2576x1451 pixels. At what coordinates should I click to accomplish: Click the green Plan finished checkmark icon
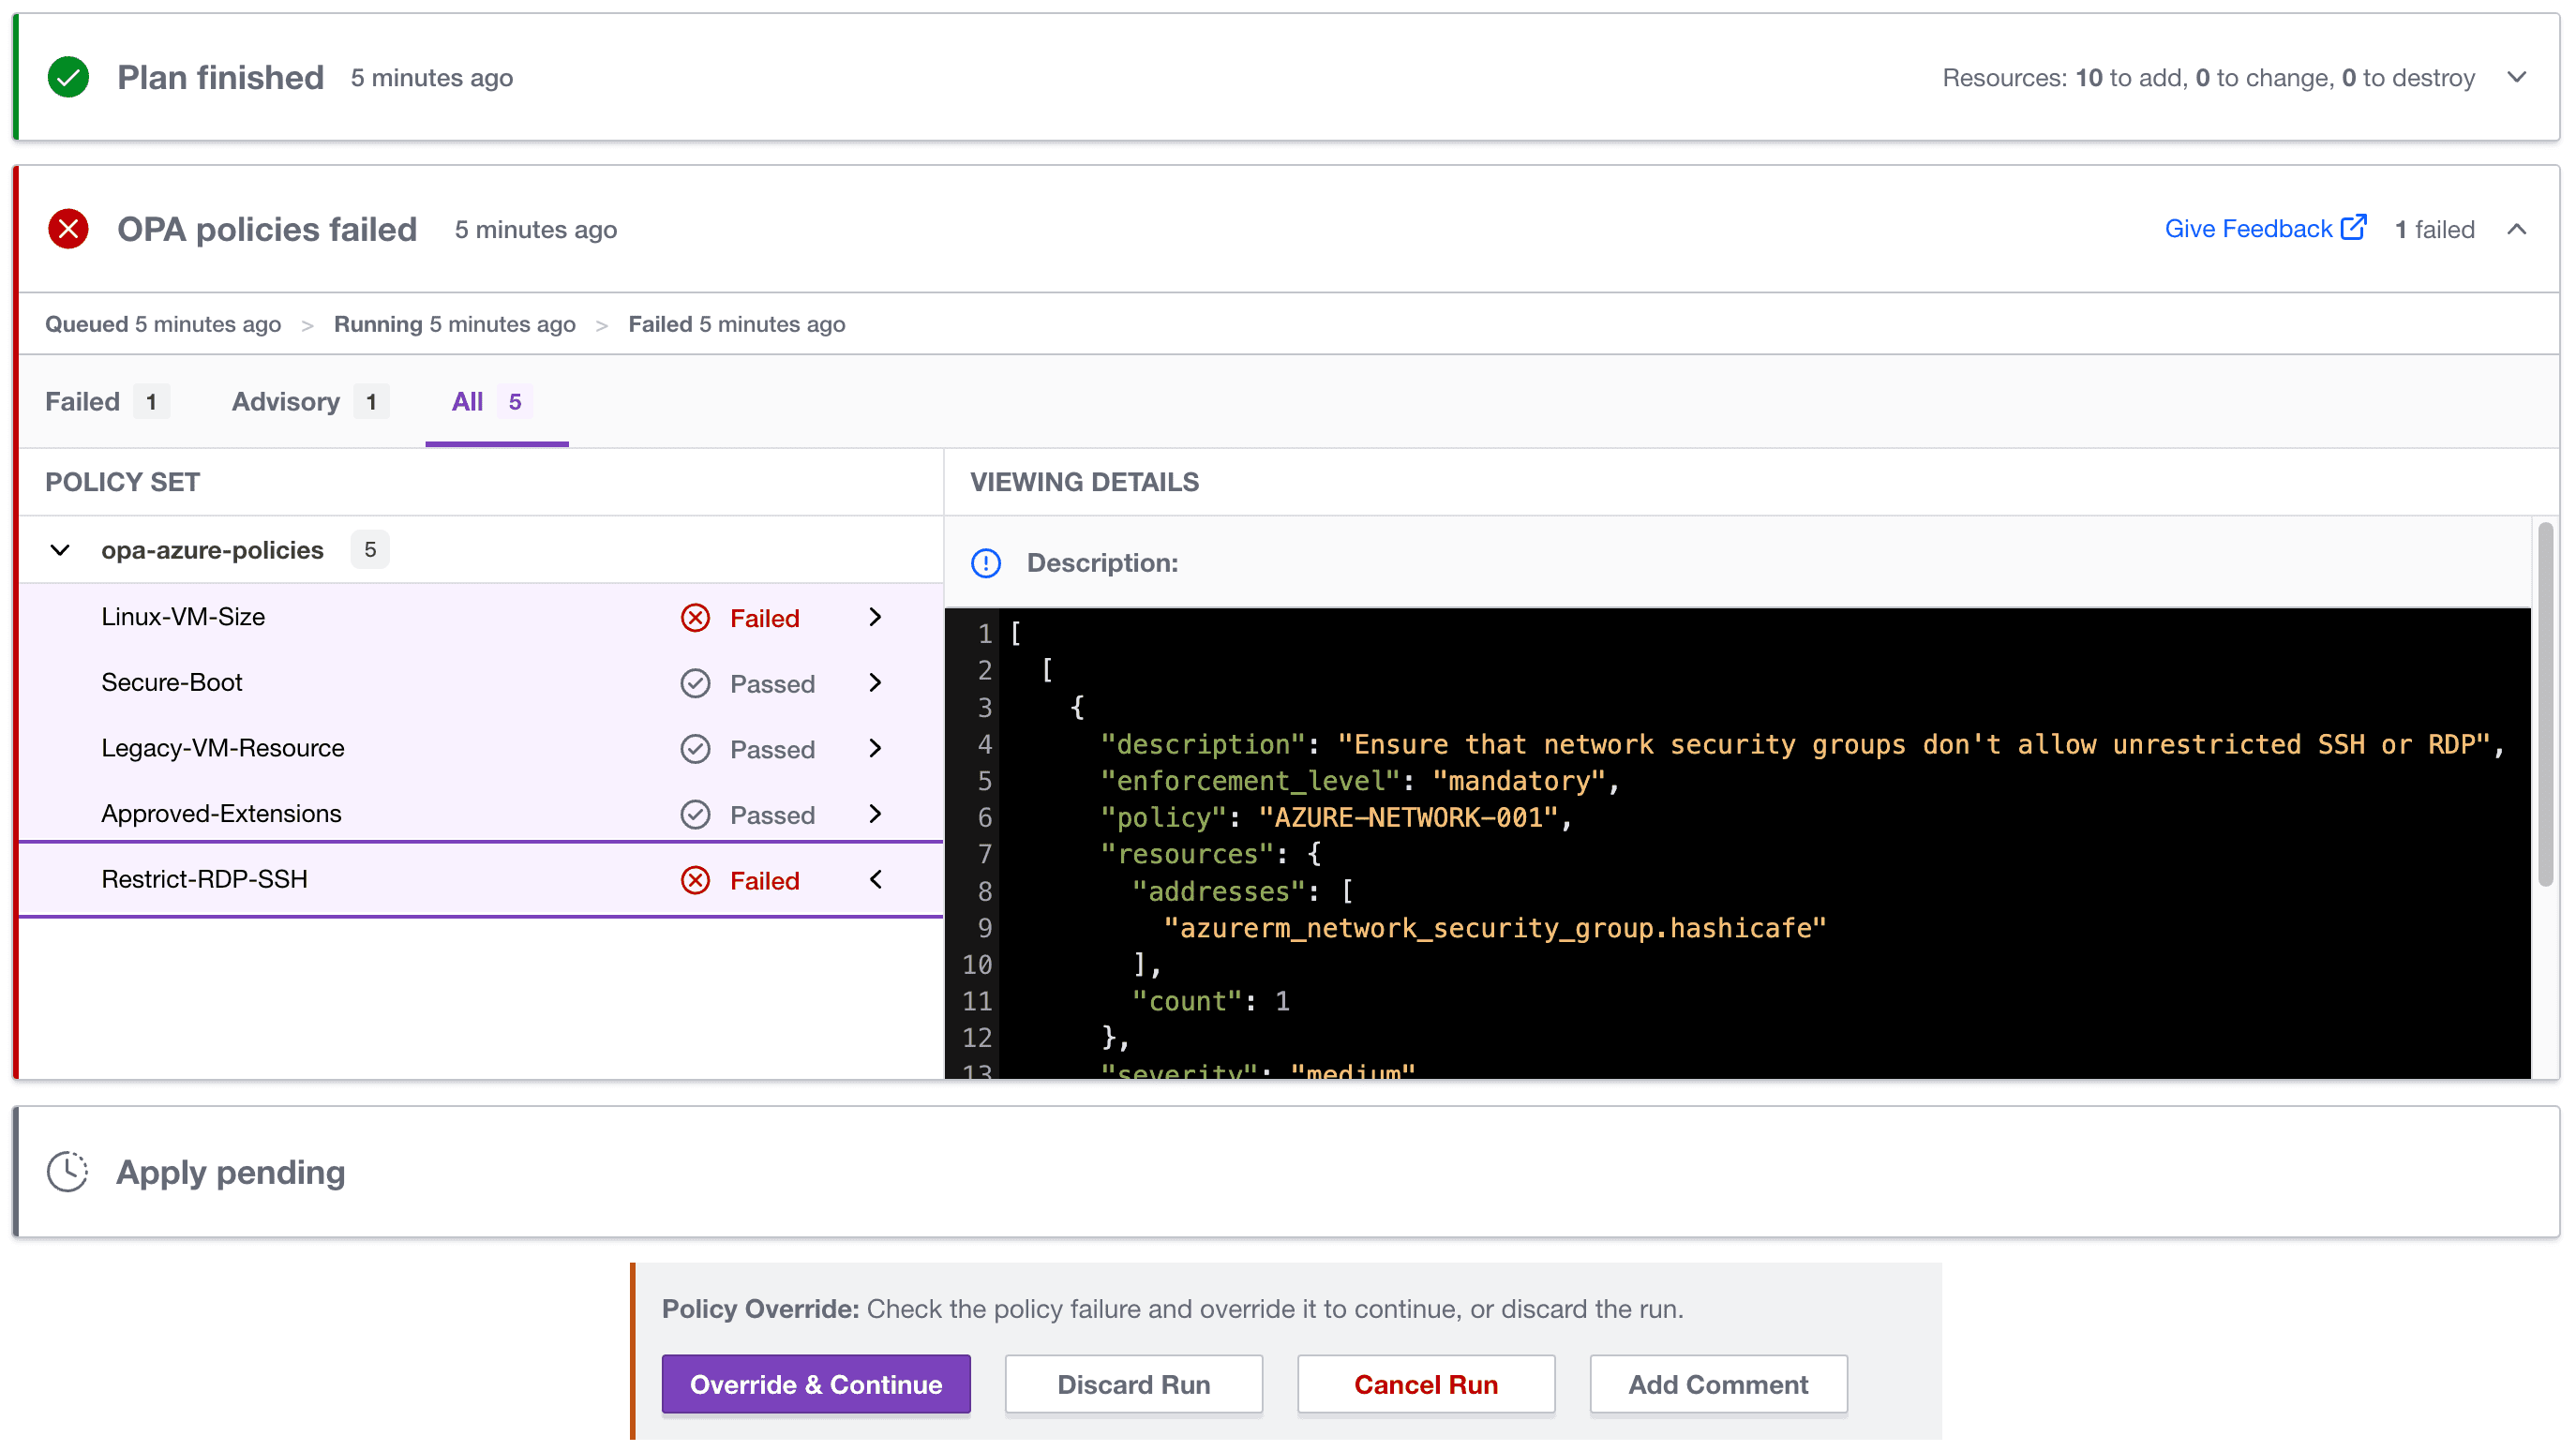[68, 77]
